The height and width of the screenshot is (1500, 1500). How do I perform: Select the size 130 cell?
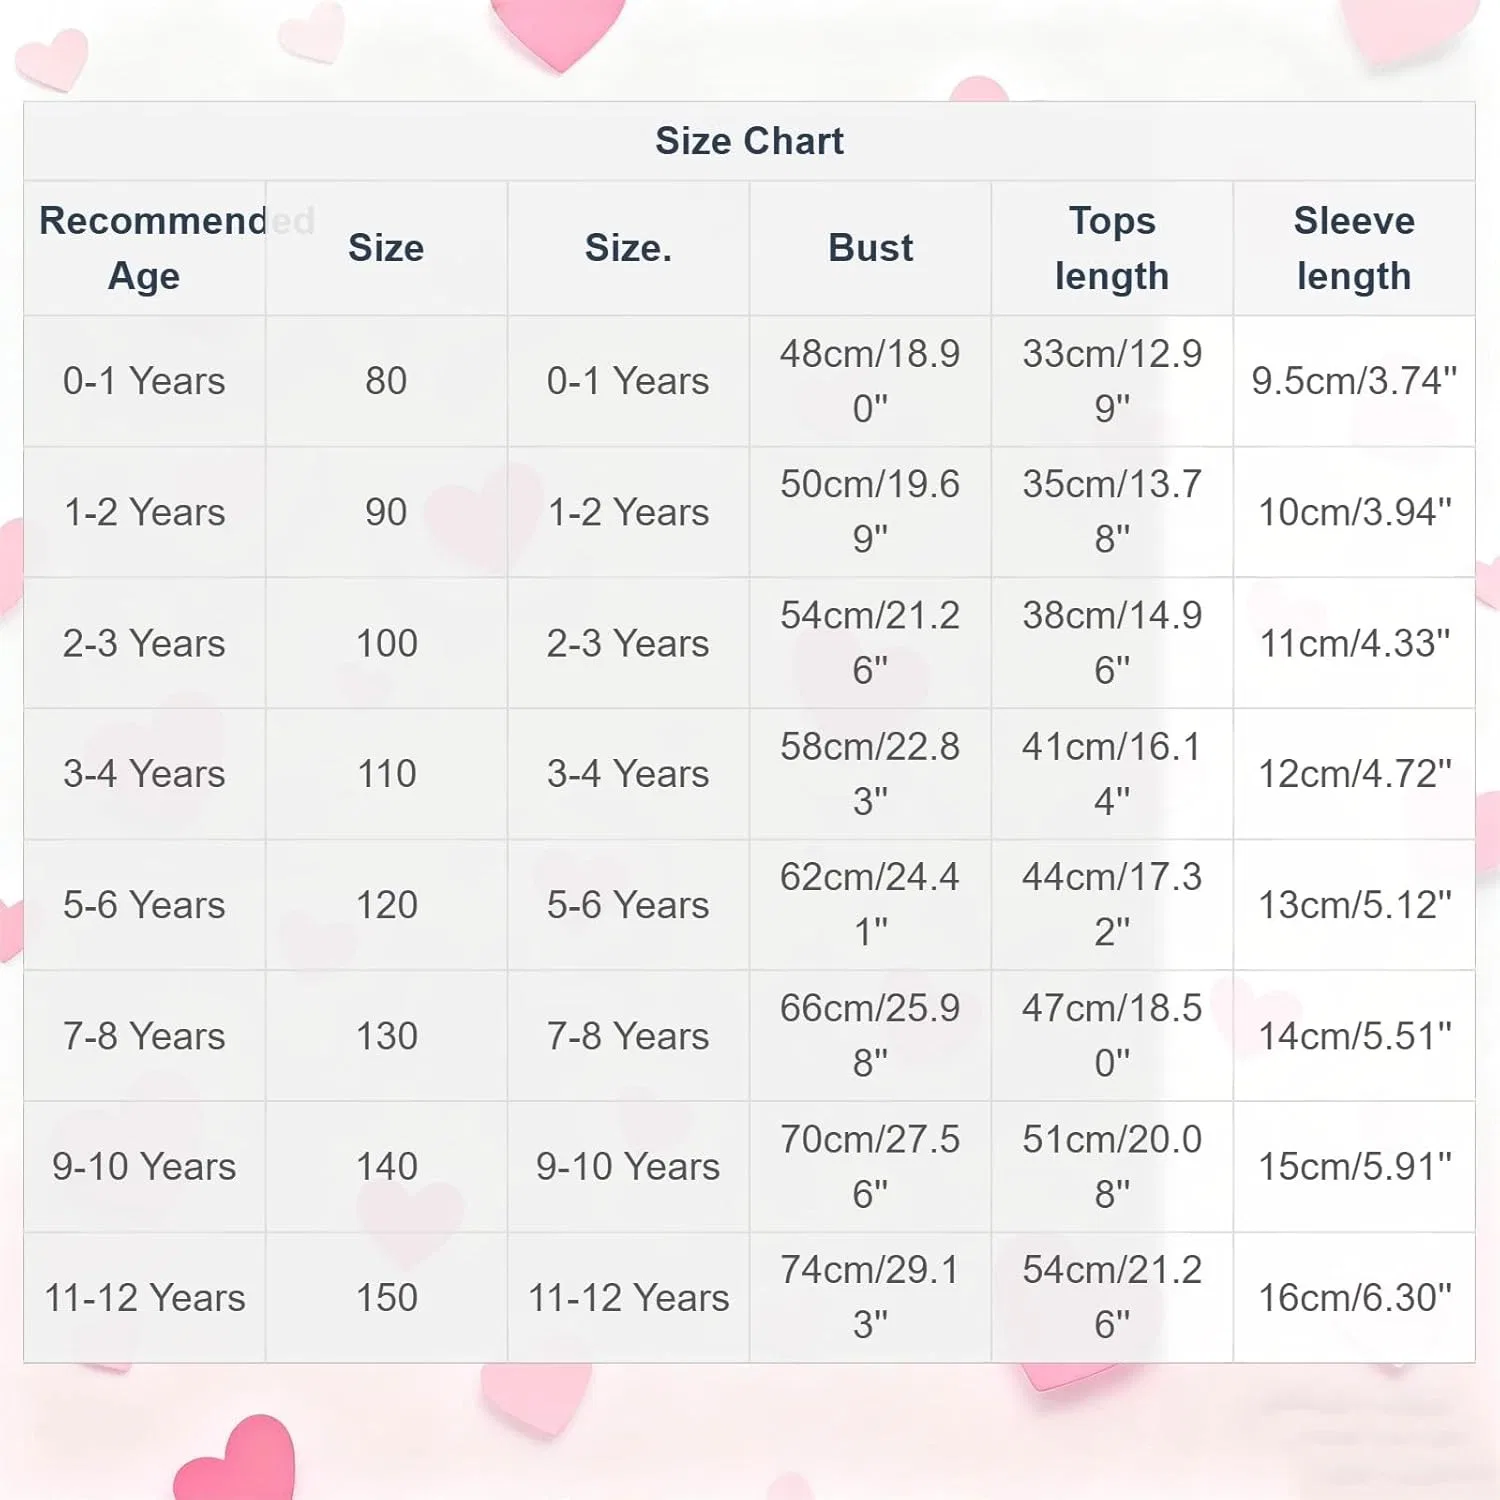coord(386,1036)
